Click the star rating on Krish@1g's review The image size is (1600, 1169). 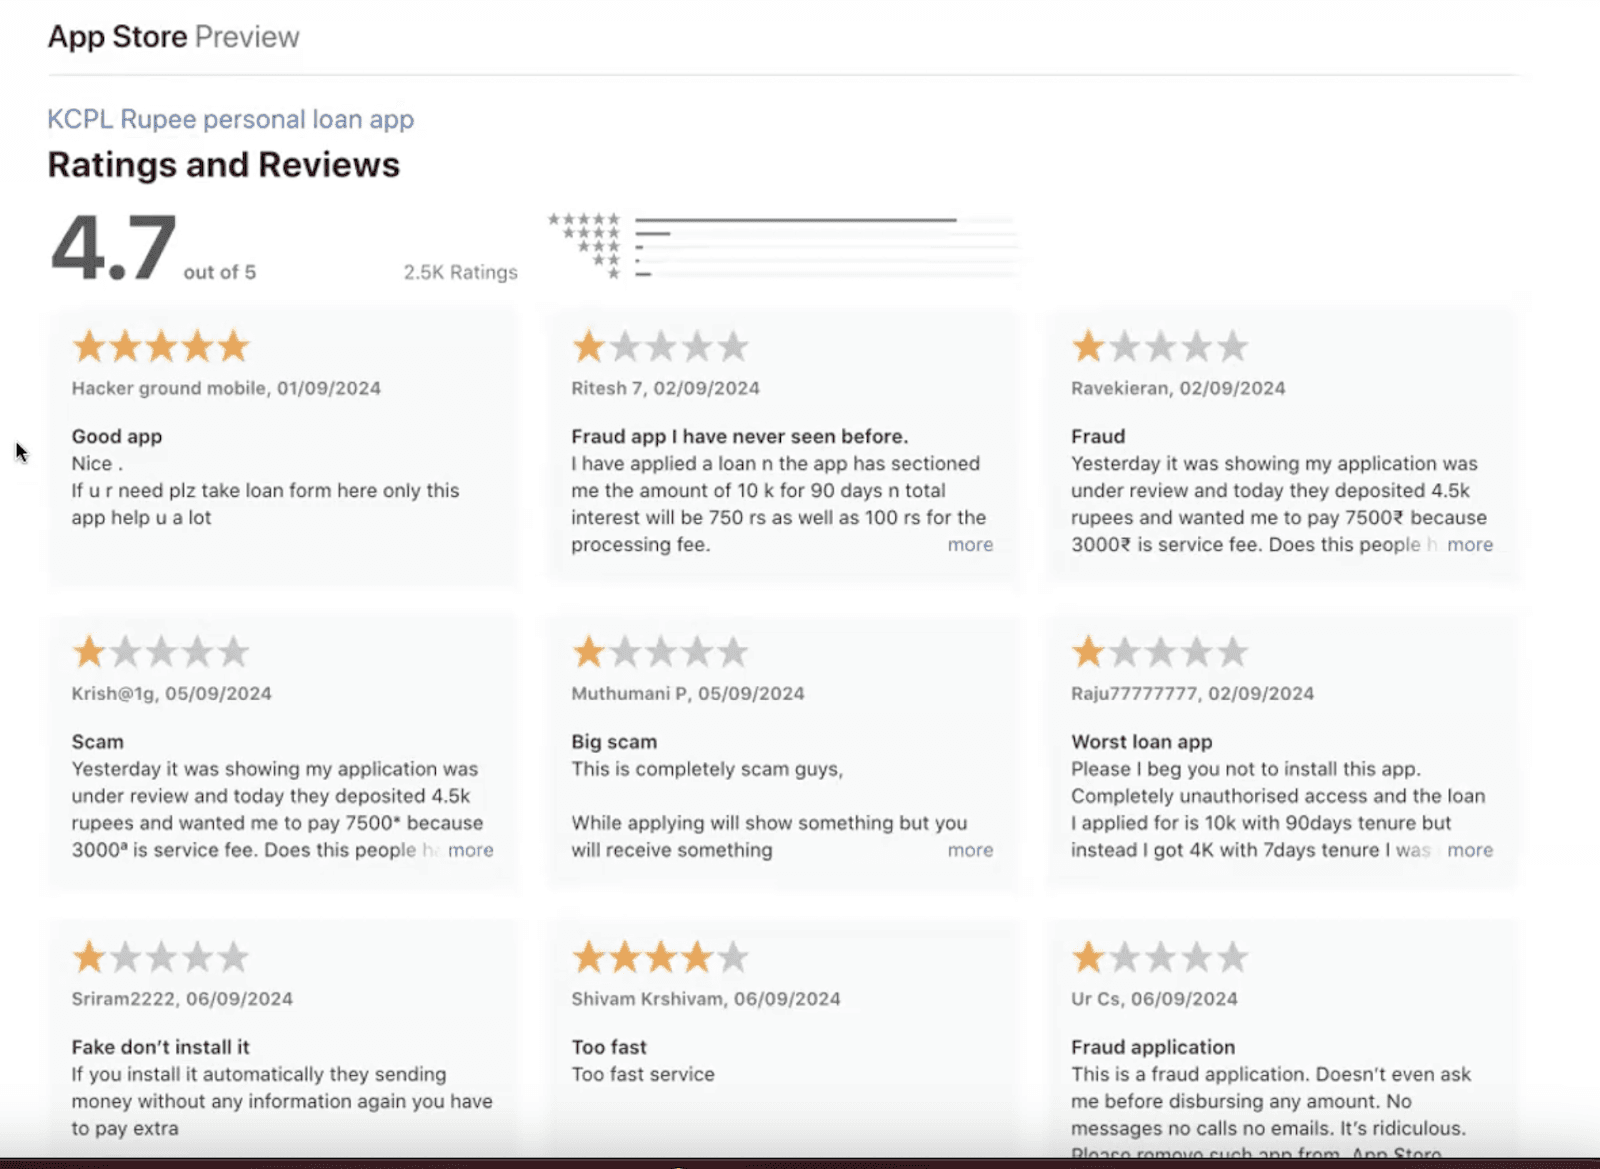[161, 652]
